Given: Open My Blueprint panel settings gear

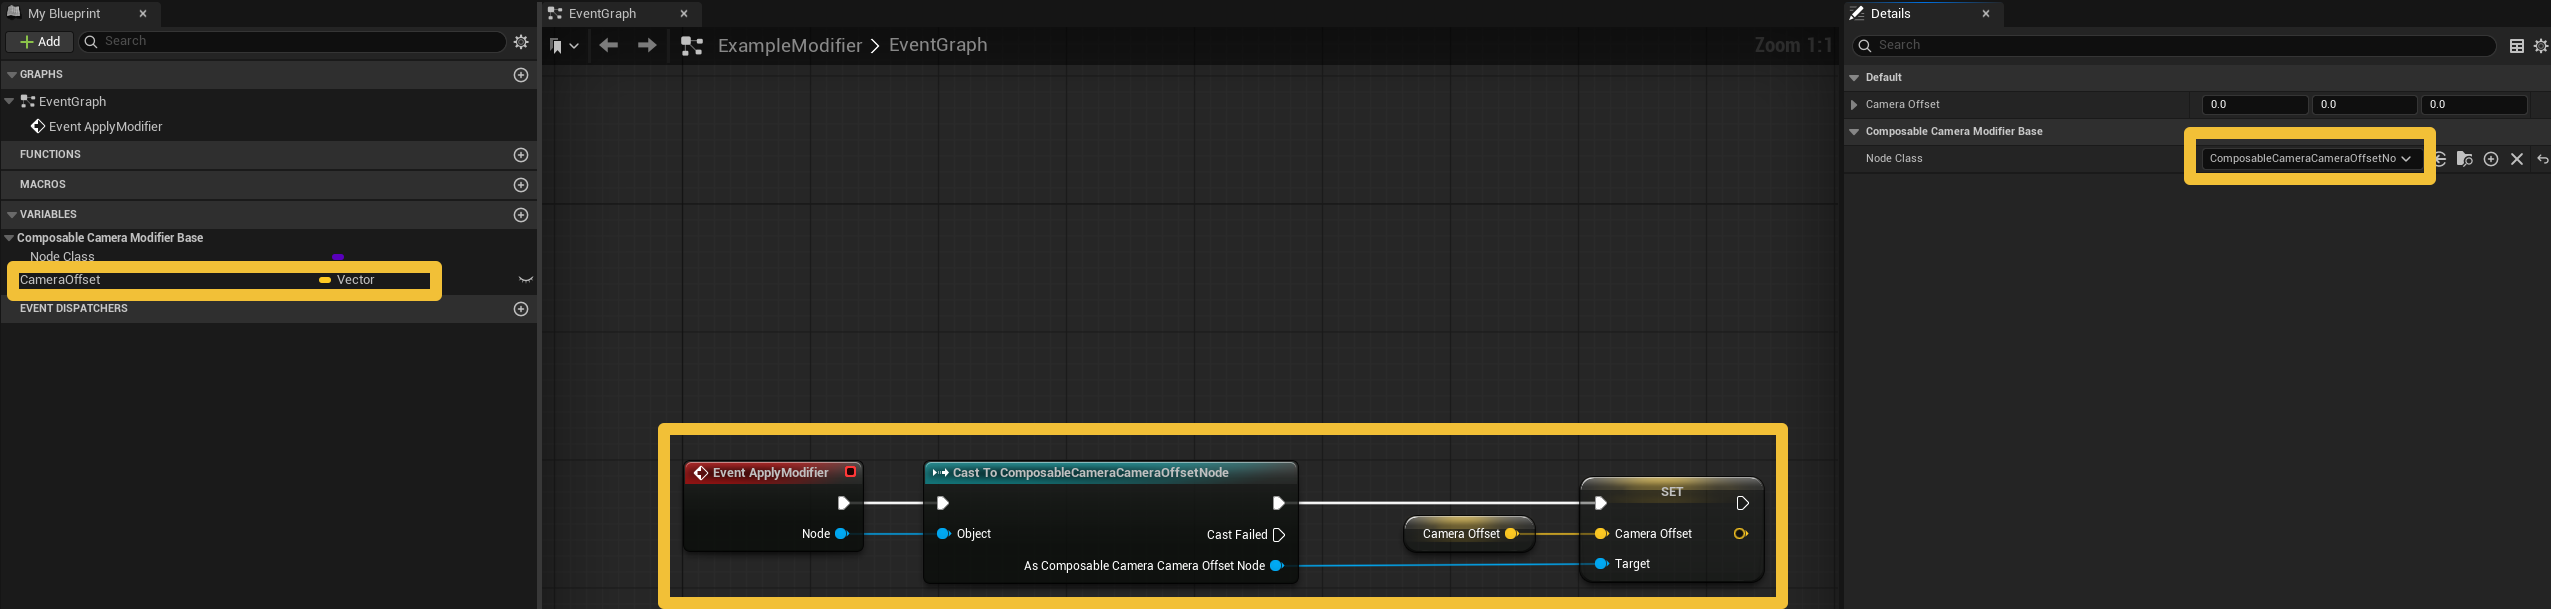Looking at the screenshot, I should pyautogui.click(x=521, y=42).
